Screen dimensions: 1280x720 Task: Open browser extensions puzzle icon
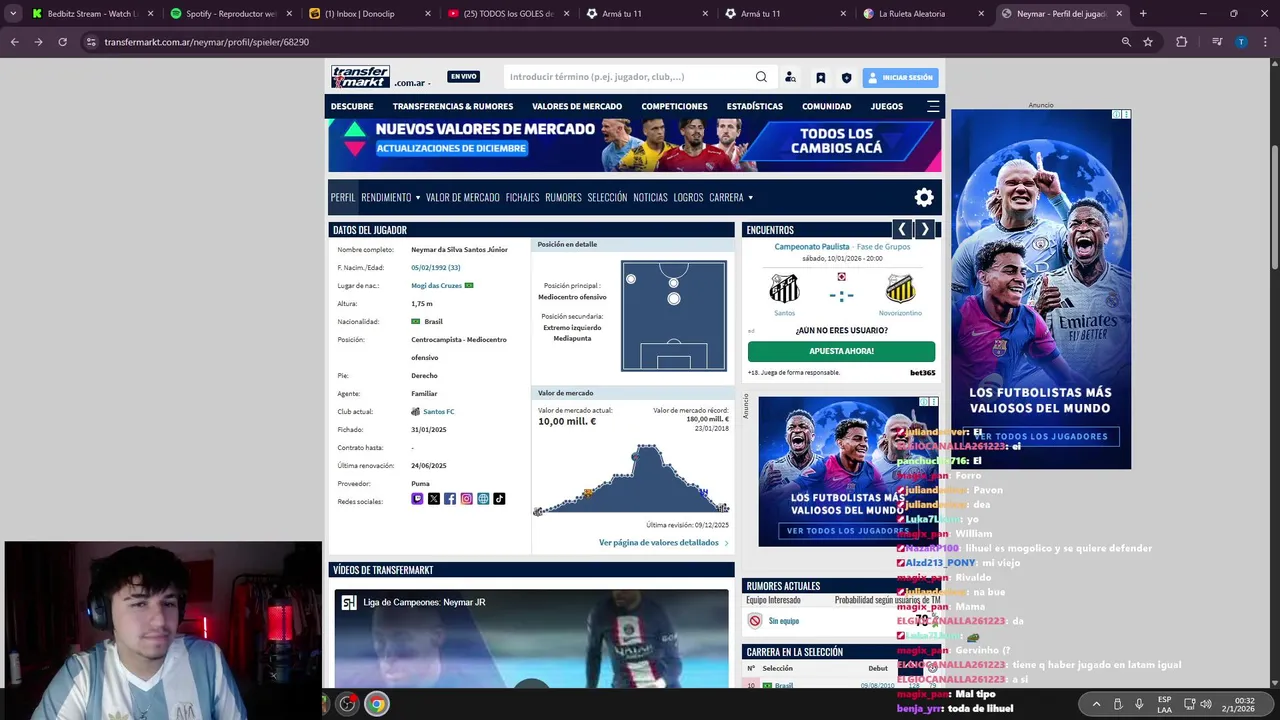pos(1182,42)
